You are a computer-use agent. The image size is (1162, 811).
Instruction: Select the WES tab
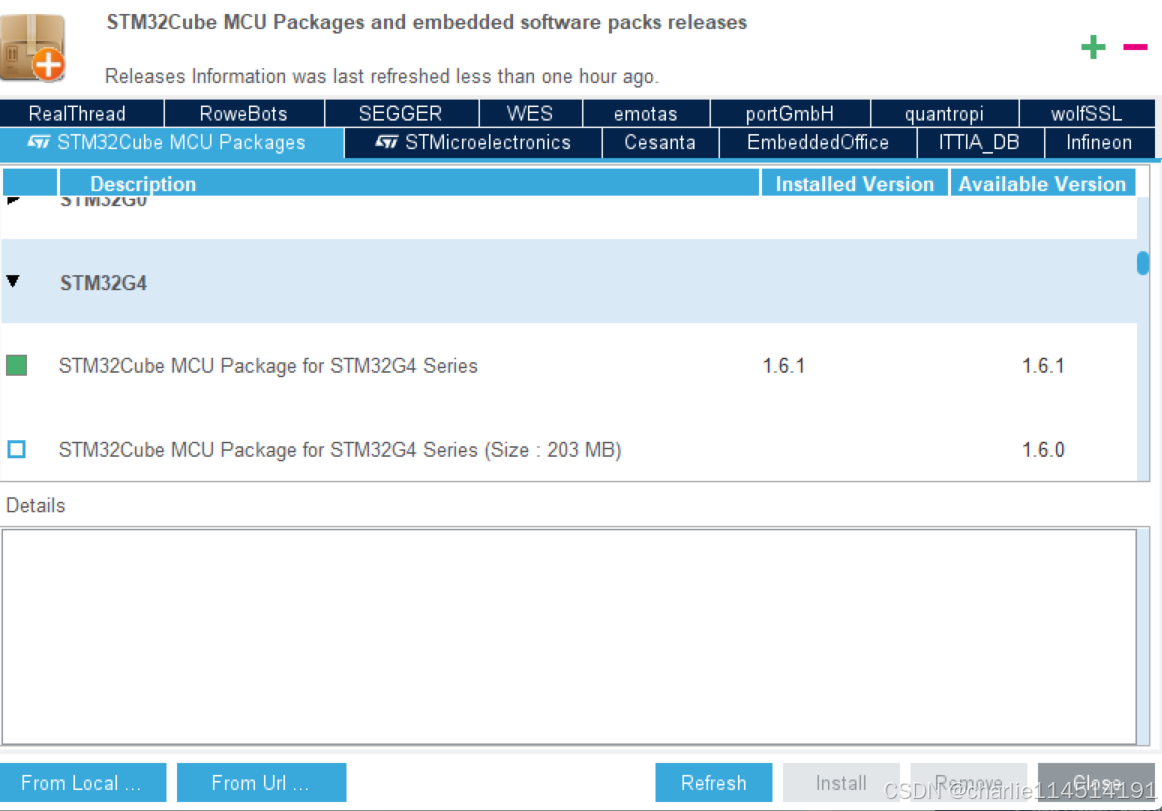531,113
